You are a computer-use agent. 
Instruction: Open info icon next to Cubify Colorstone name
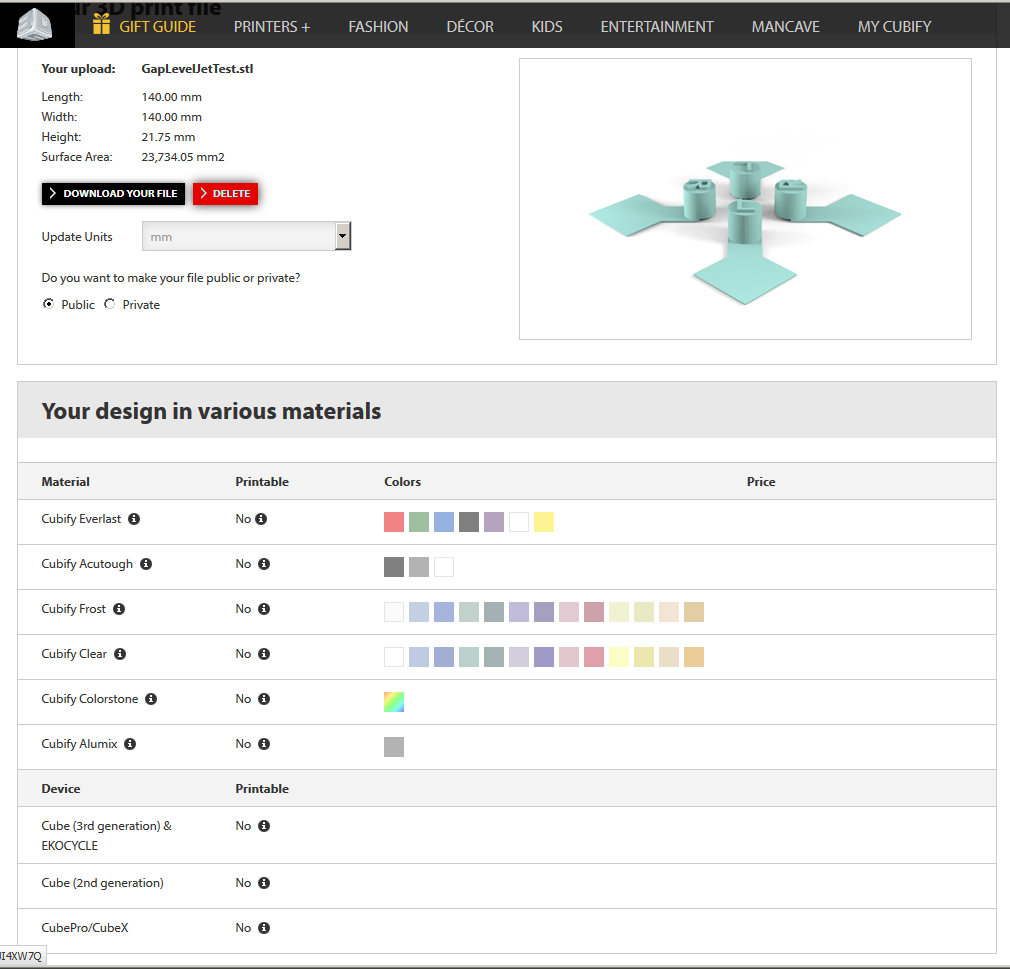coord(151,700)
